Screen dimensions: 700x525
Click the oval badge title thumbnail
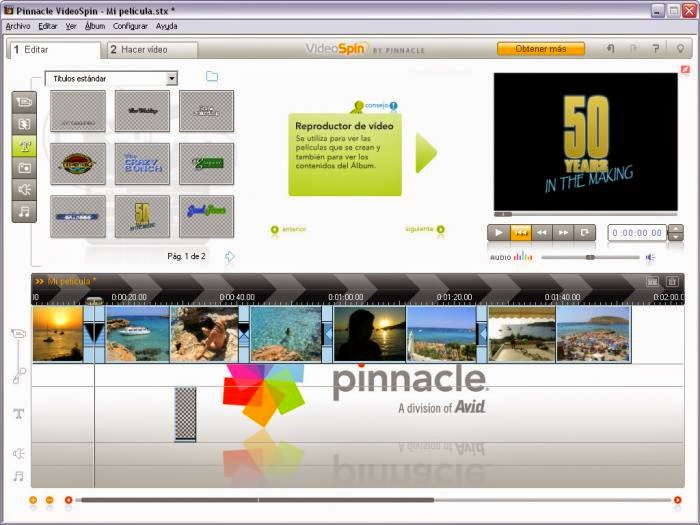[x=78, y=164]
